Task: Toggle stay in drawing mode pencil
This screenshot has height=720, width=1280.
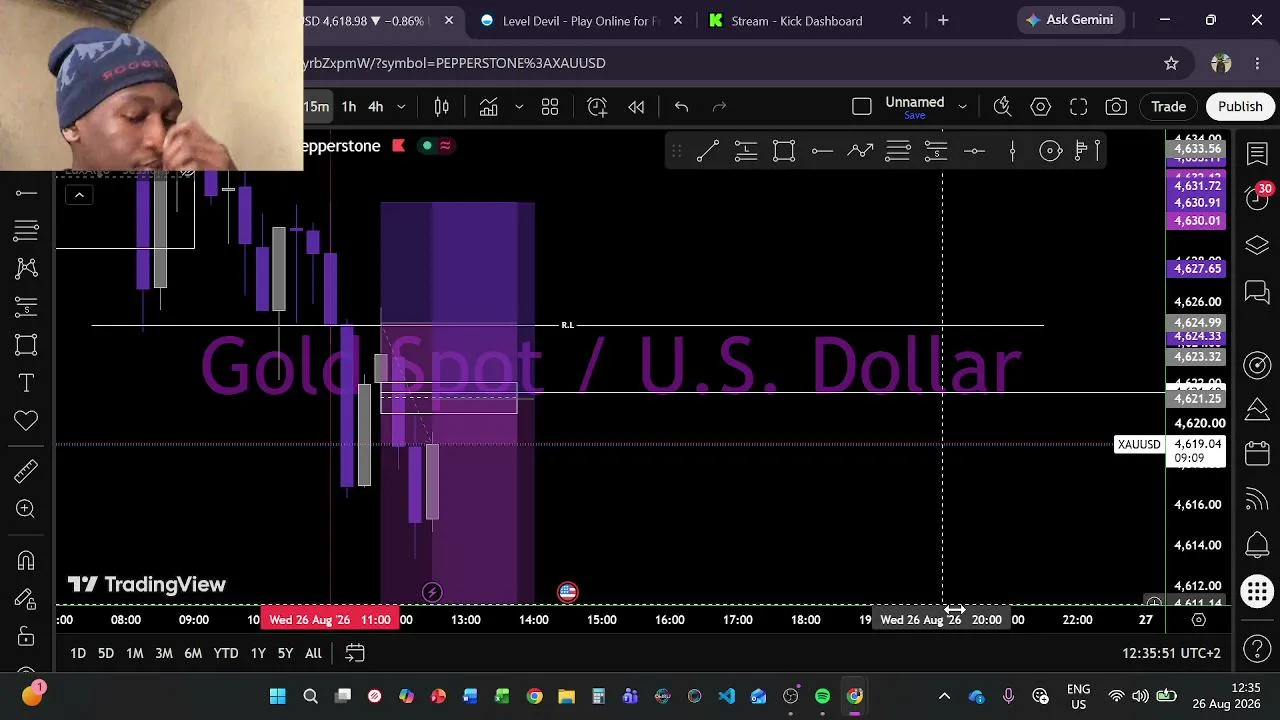Action: (26, 599)
